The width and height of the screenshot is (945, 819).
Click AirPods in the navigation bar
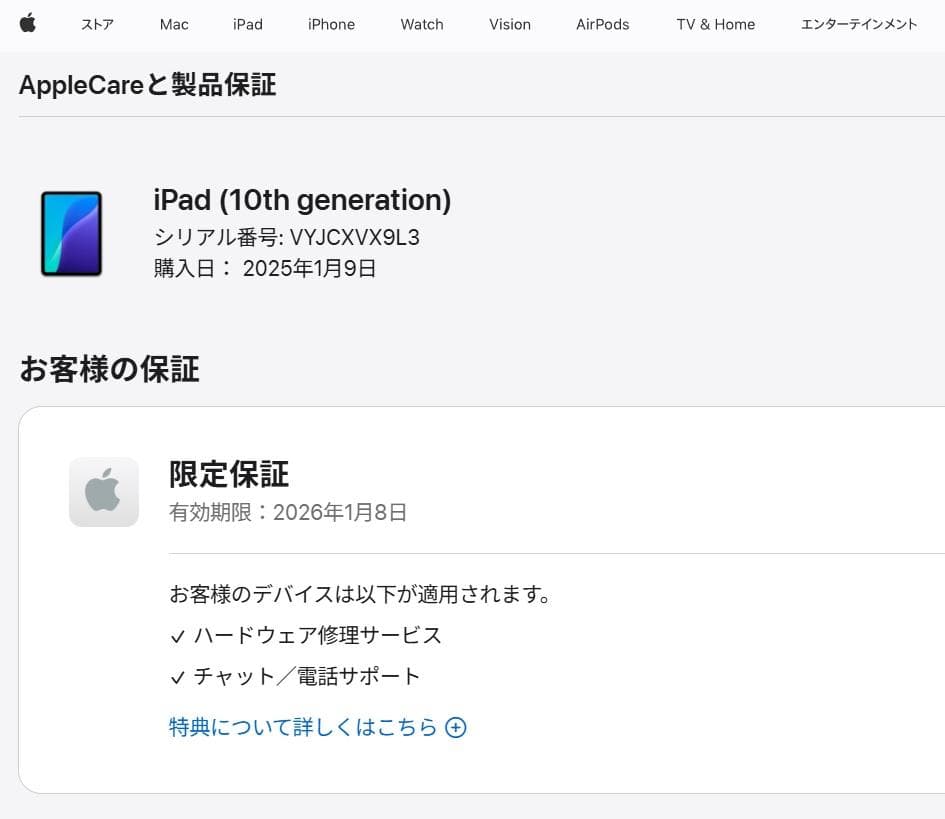(602, 24)
